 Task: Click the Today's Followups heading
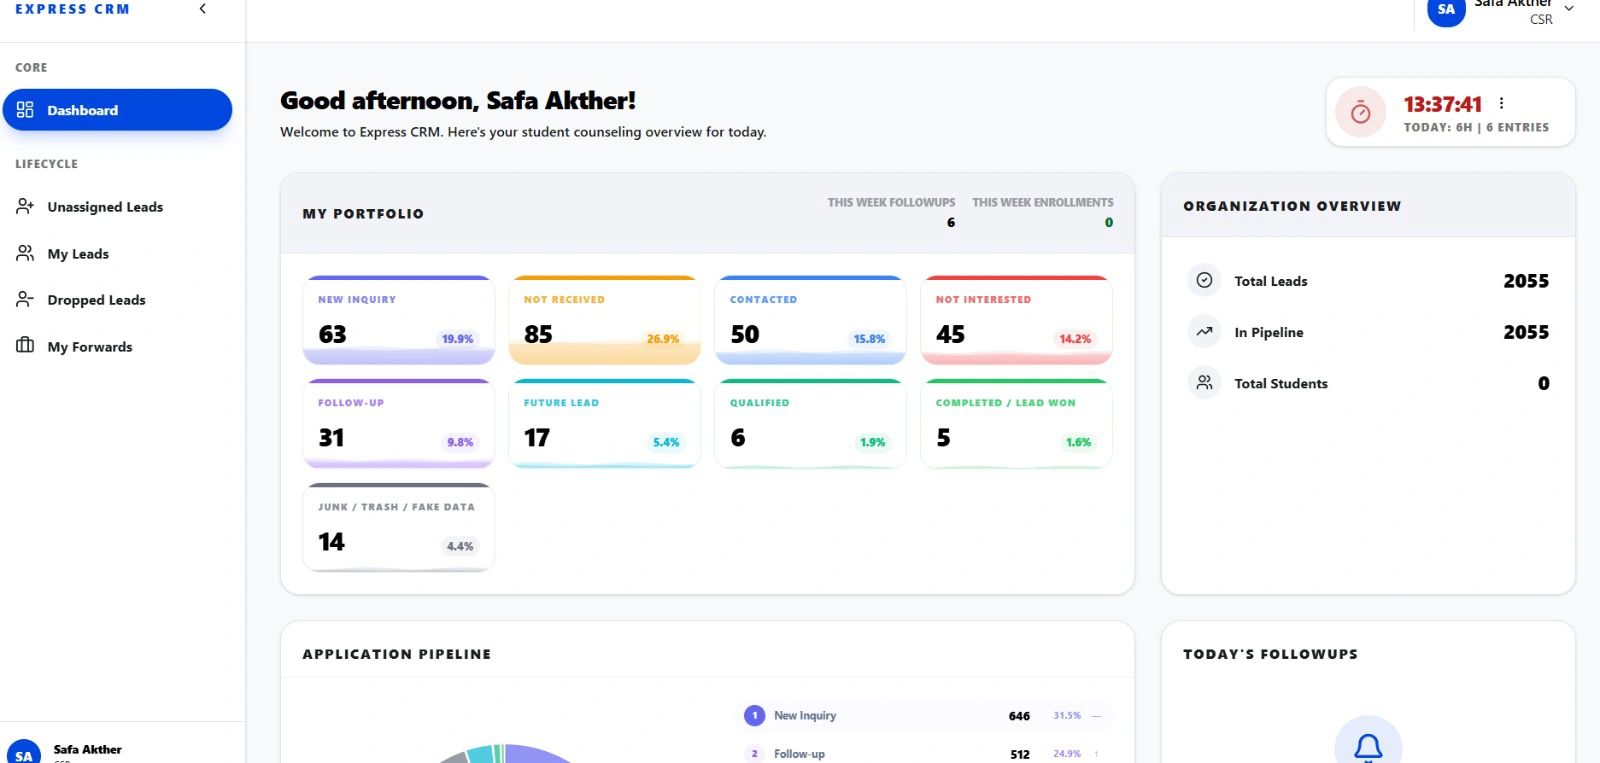[1270, 654]
